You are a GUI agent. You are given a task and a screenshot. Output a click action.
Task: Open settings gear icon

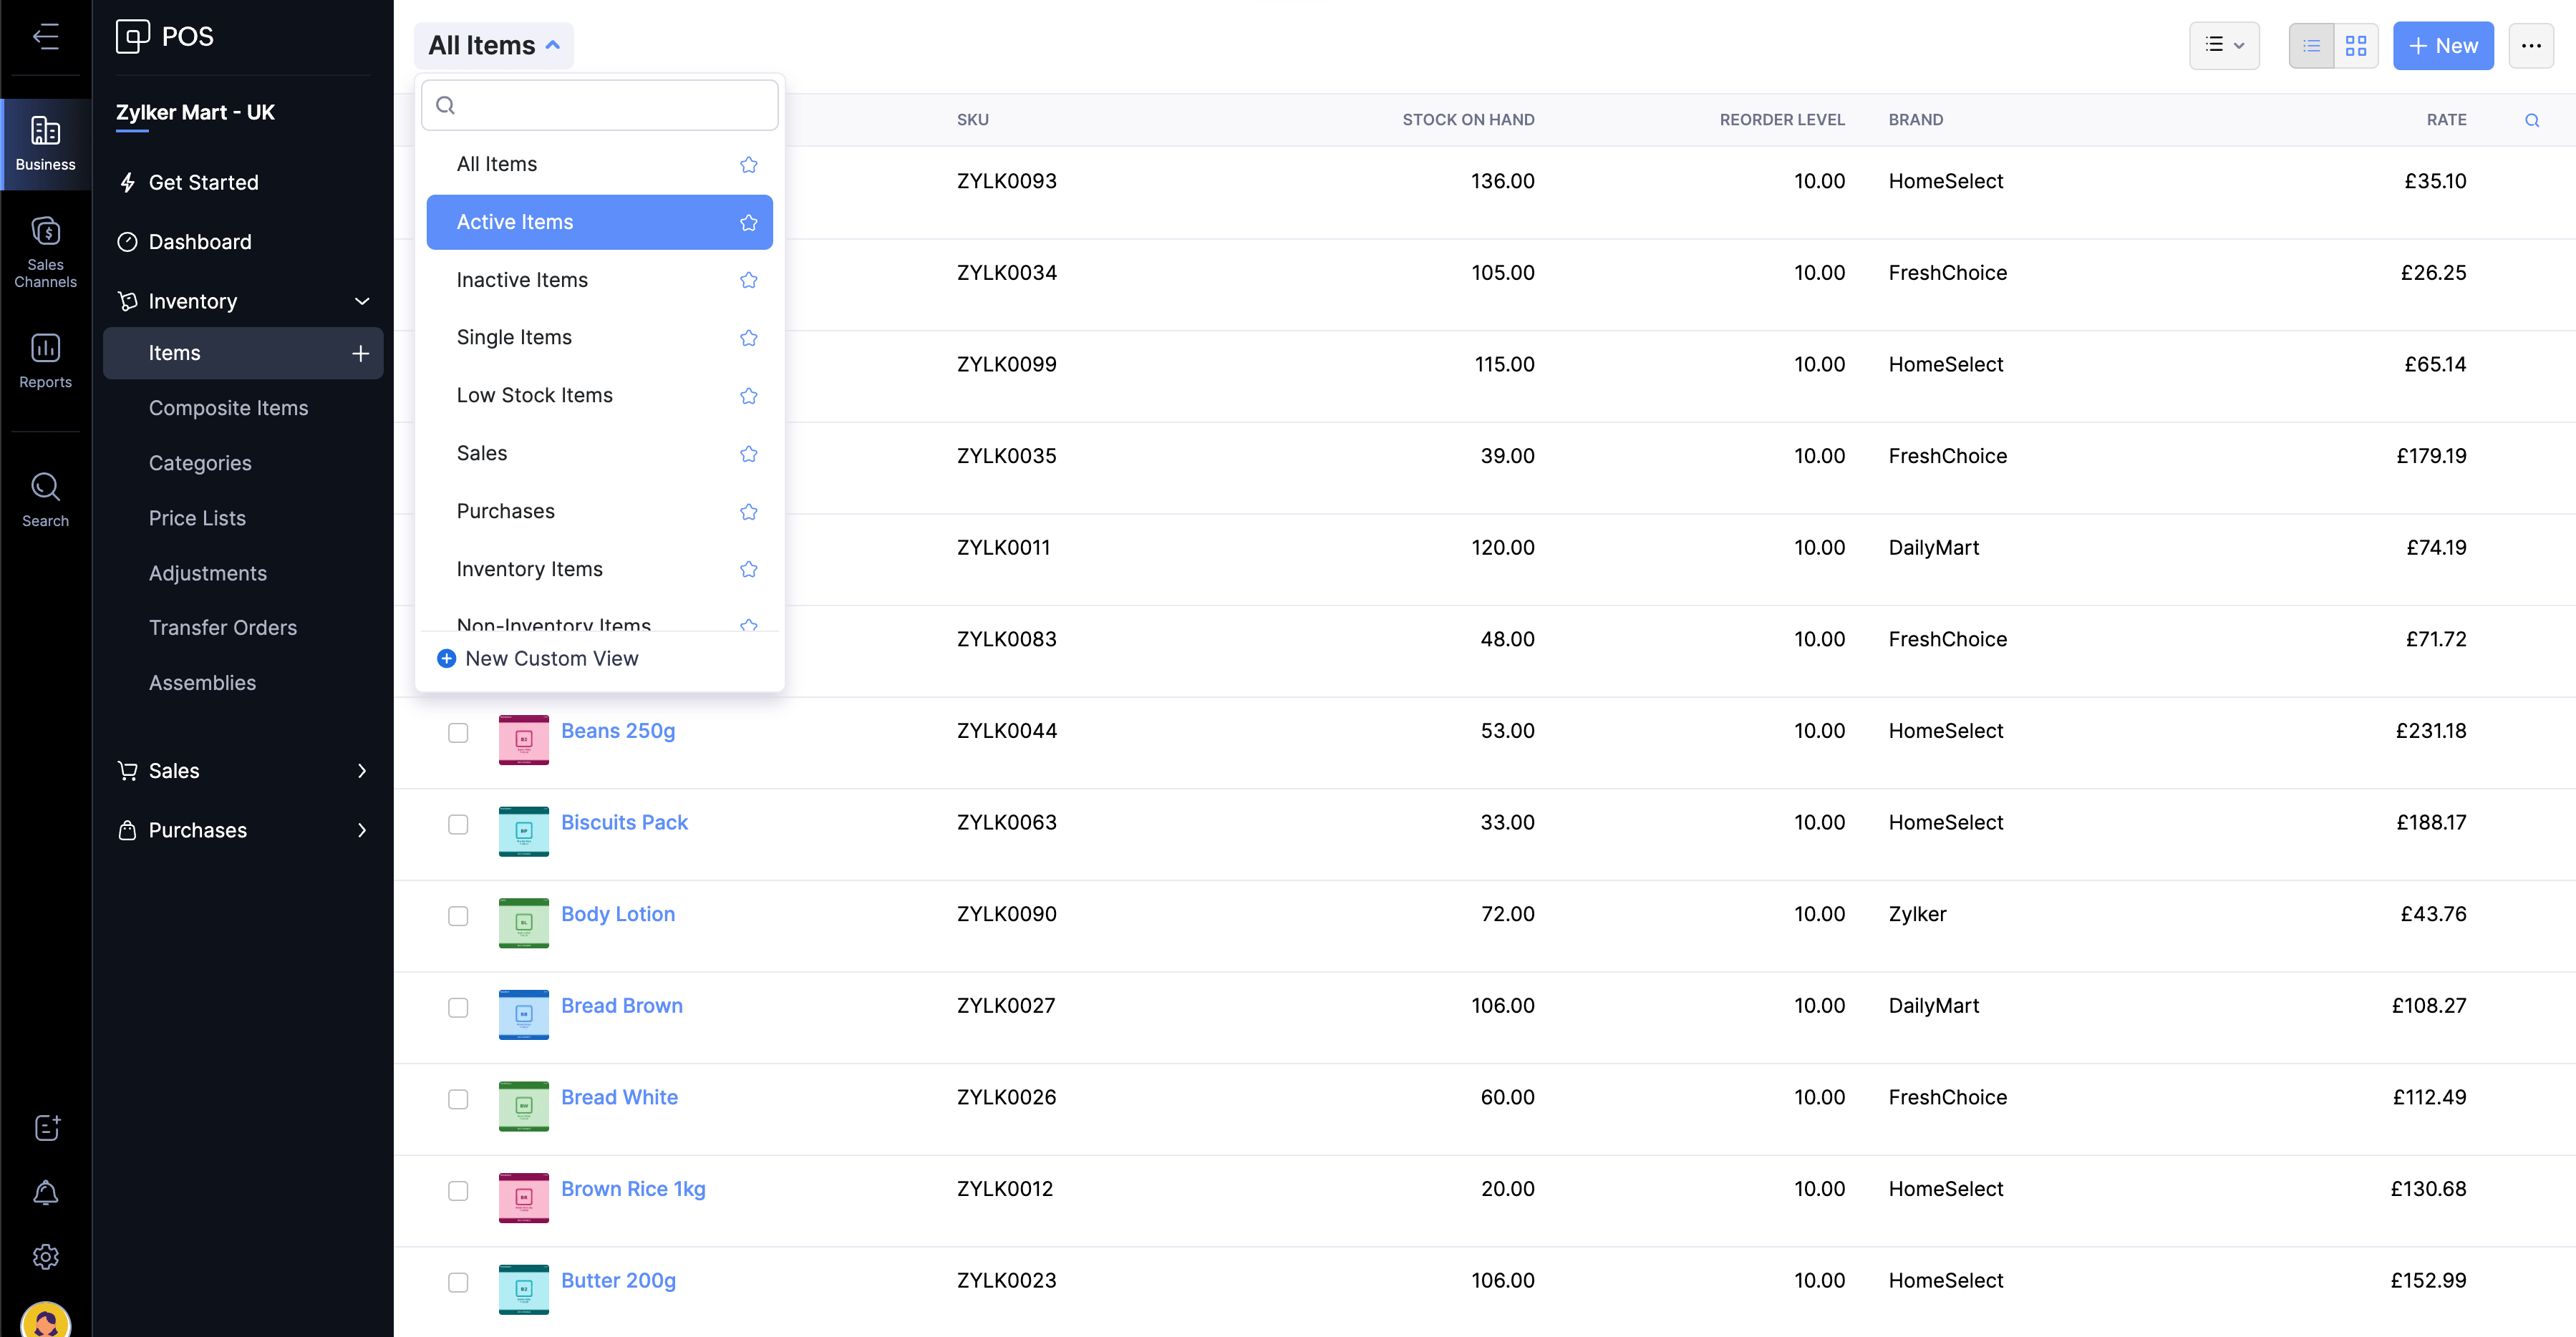click(x=46, y=1256)
